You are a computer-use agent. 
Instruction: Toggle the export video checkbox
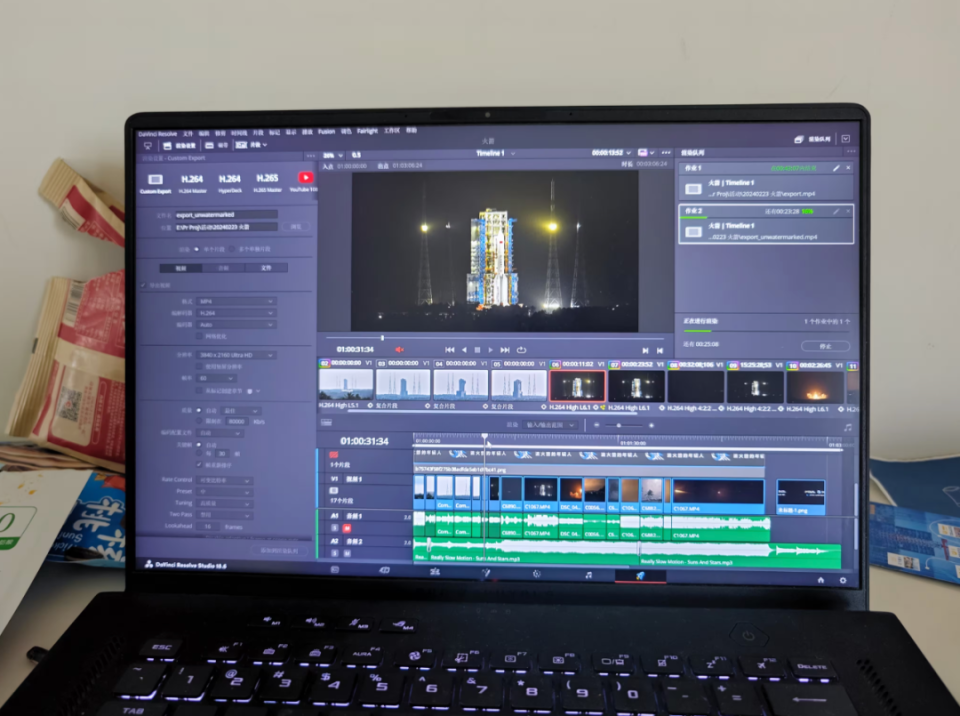143,285
